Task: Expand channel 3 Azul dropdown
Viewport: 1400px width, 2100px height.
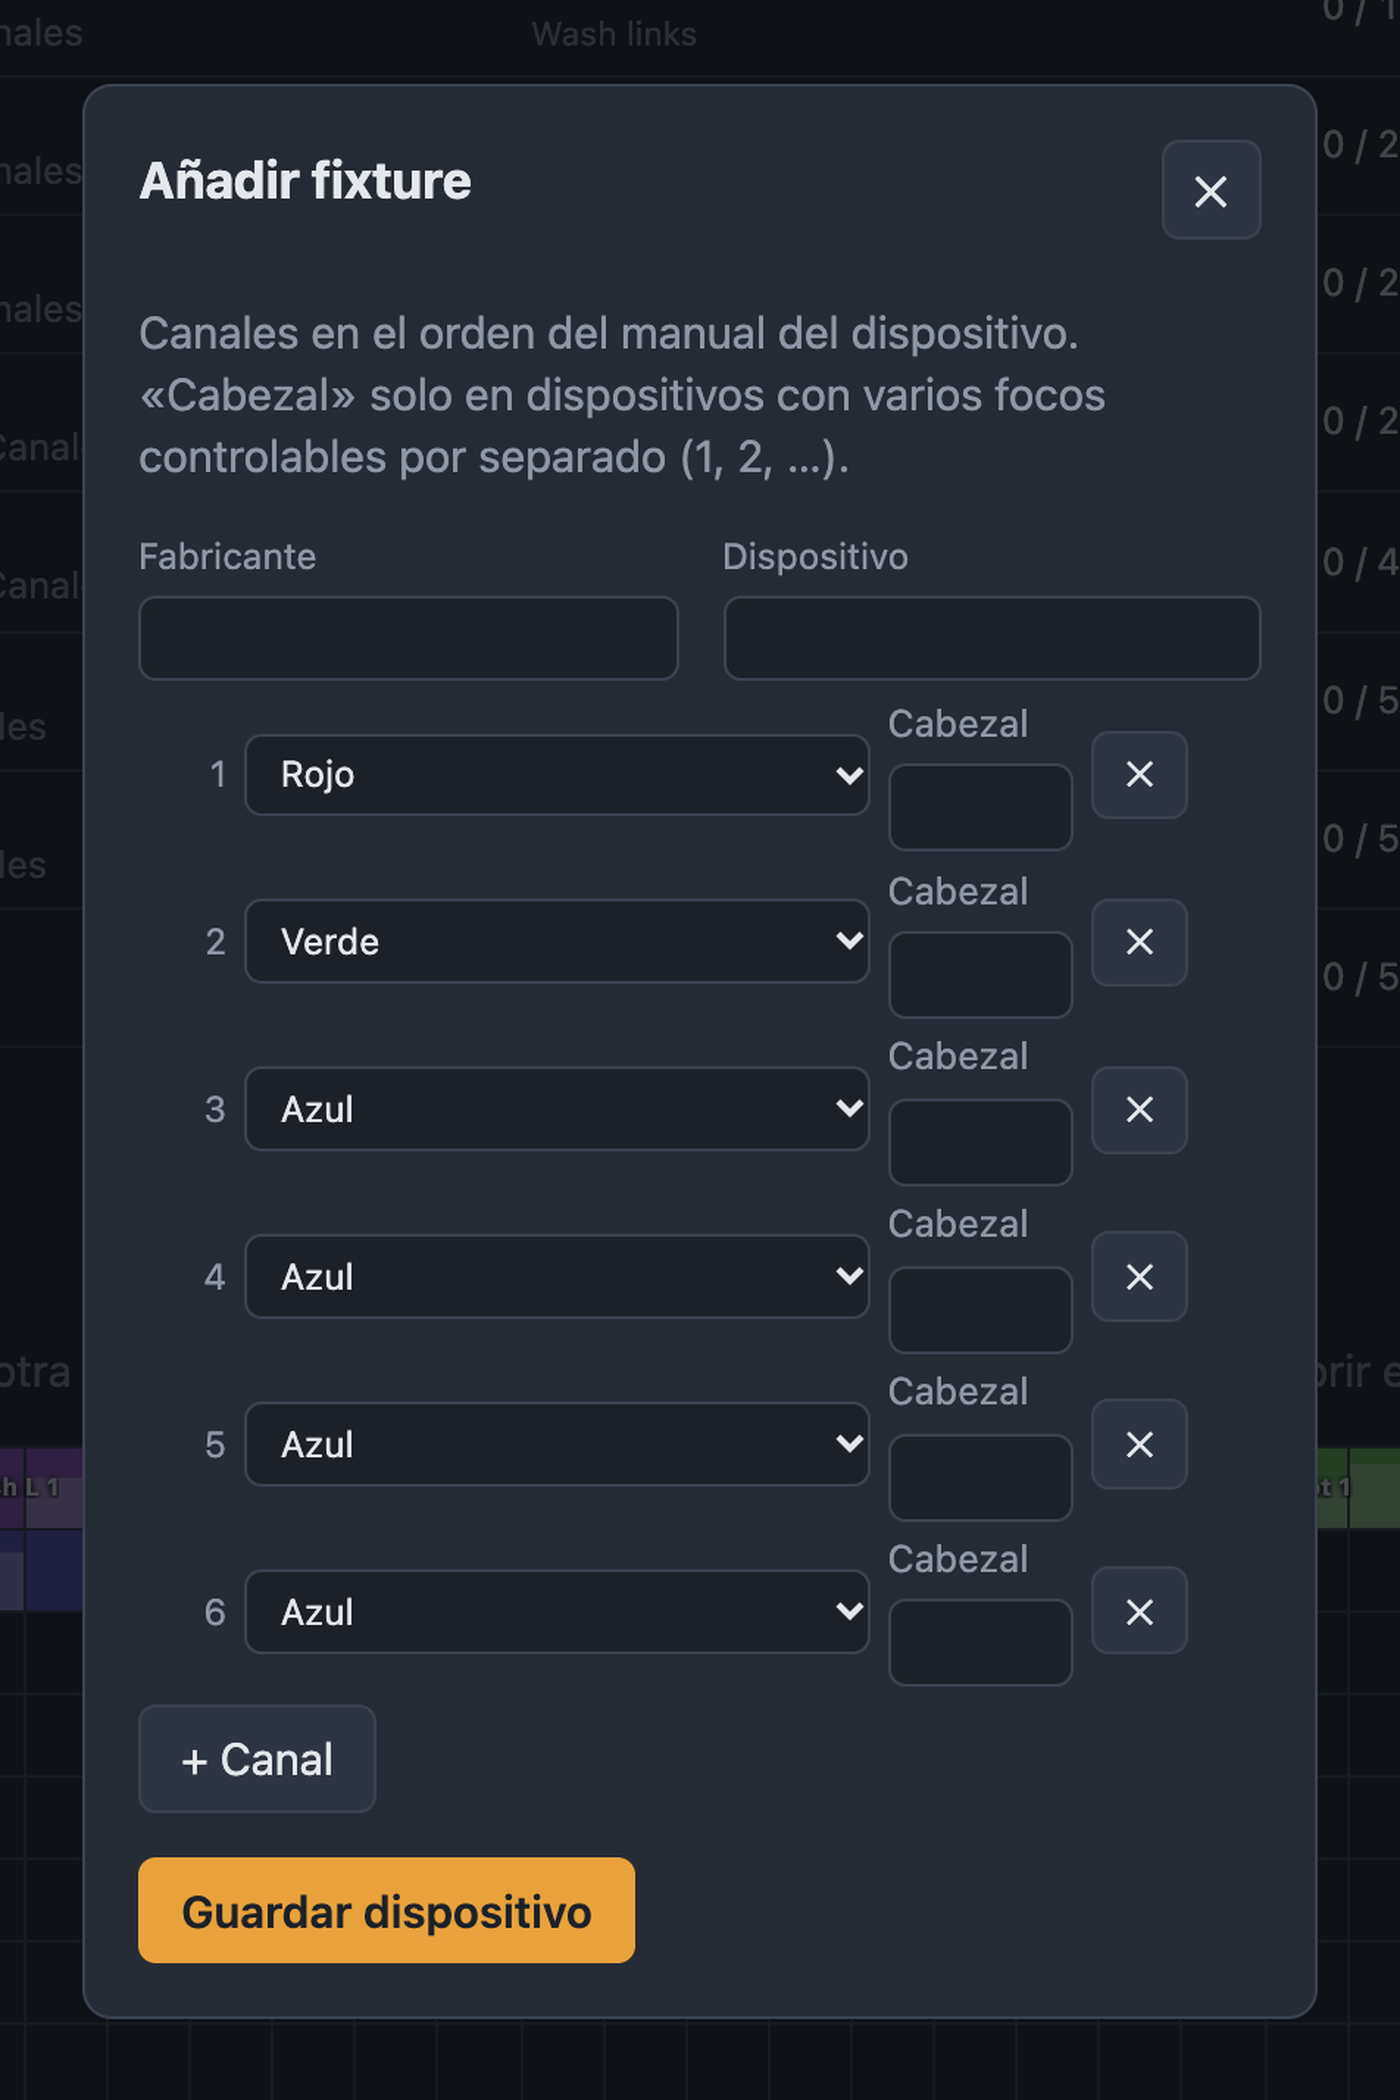Action: point(557,1110)
